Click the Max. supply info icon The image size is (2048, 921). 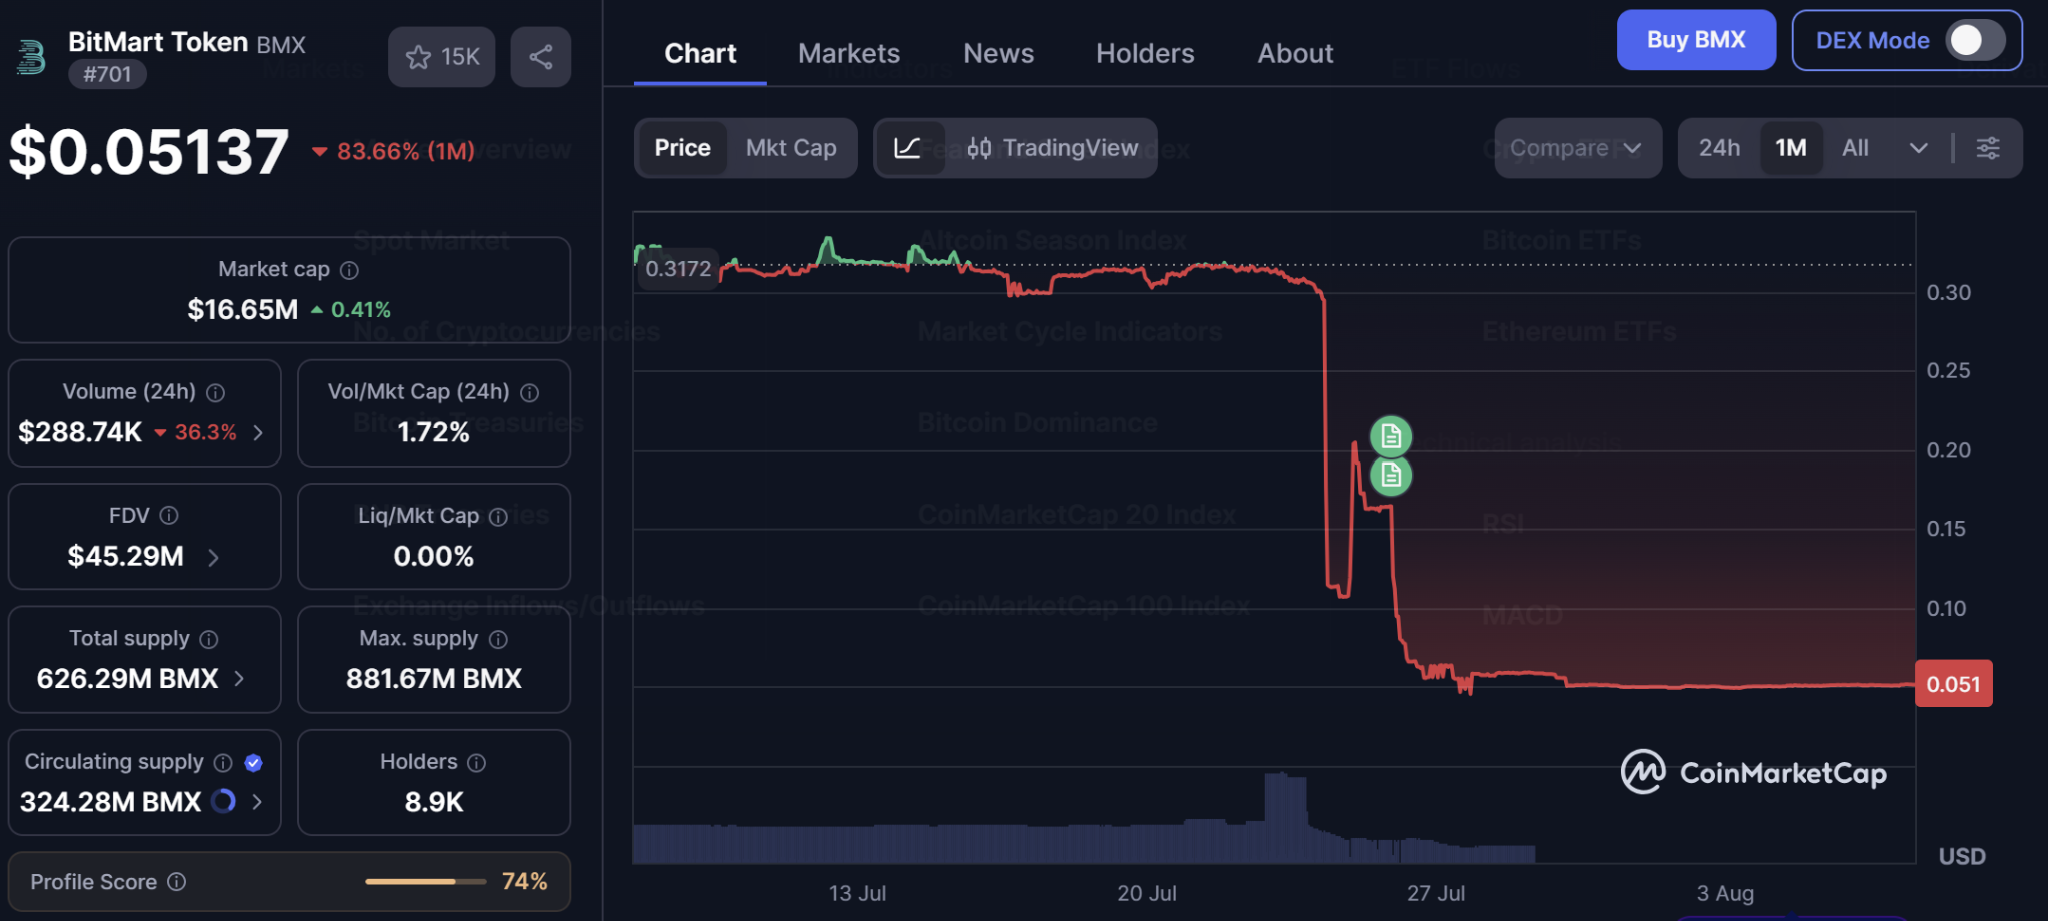pyautogui.click(x=498, y=639)
